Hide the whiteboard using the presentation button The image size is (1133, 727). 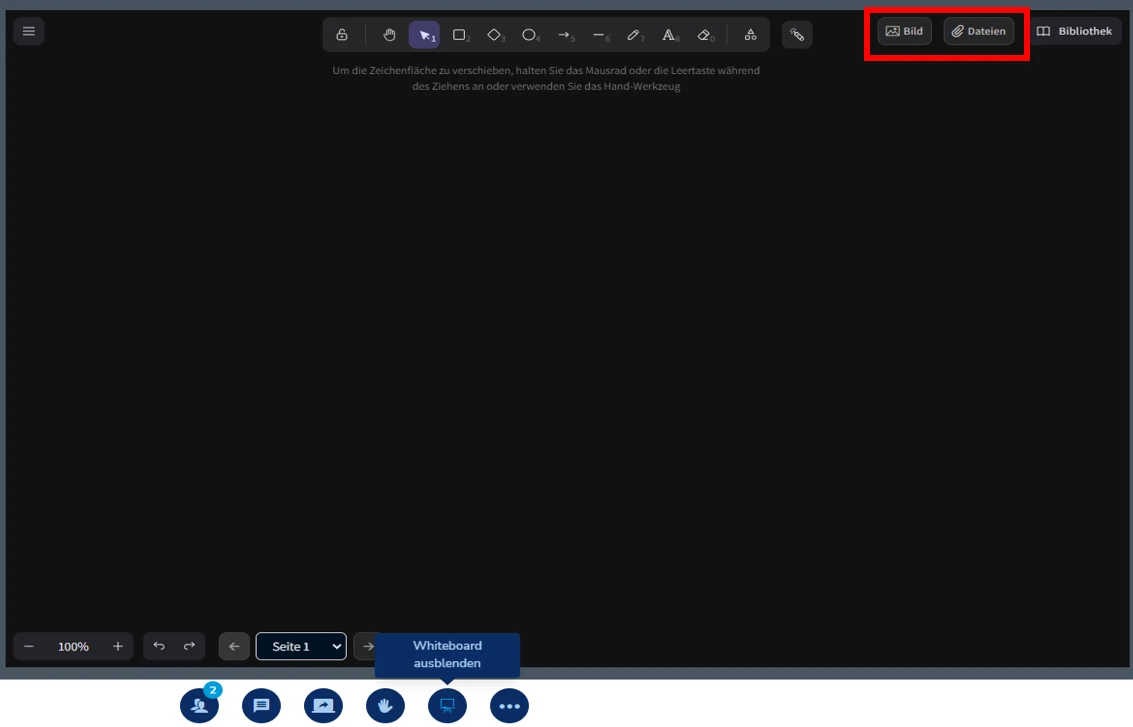tap(447, 705)
